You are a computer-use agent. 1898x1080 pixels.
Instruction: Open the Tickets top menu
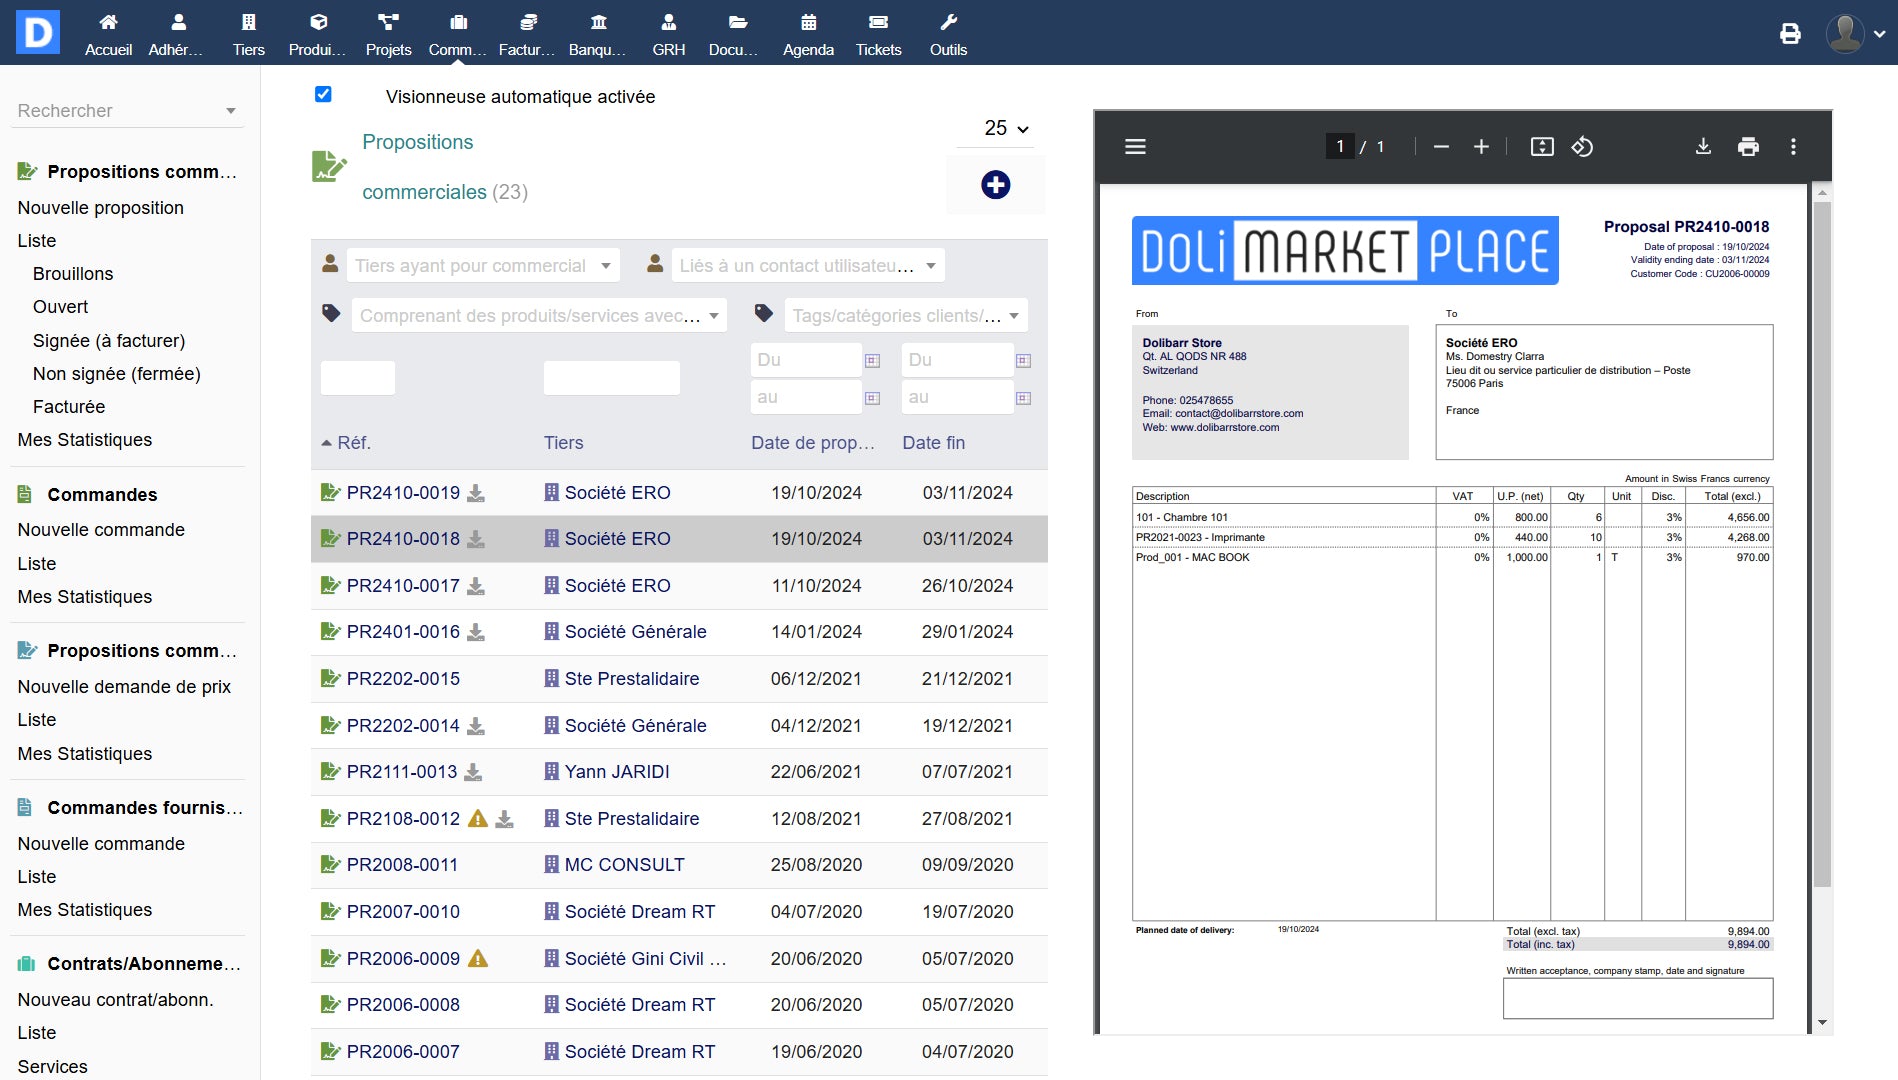click(878, 33)
